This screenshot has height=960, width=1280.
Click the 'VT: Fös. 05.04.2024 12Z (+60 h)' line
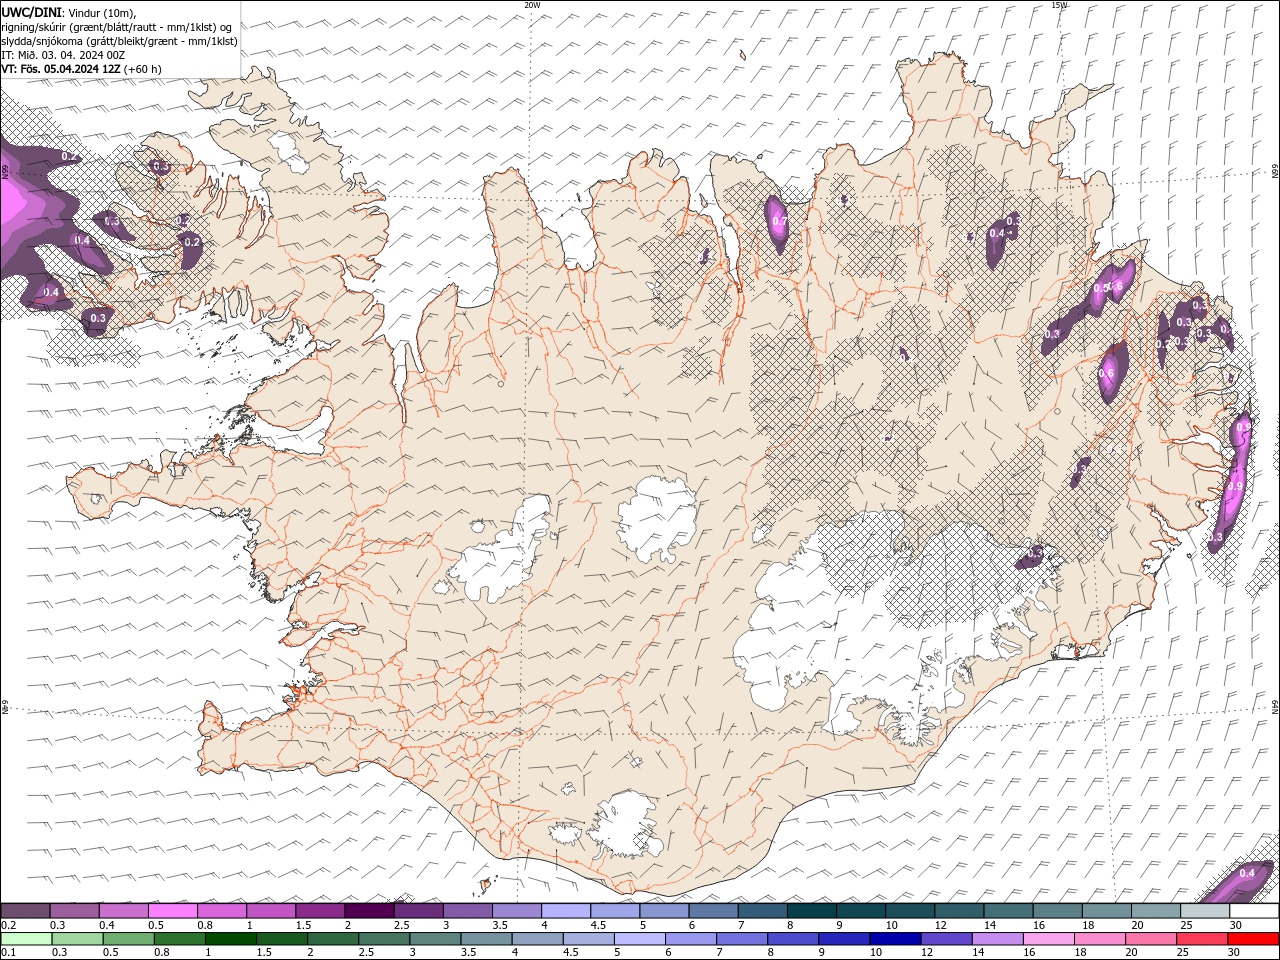(x=81, y=69)
